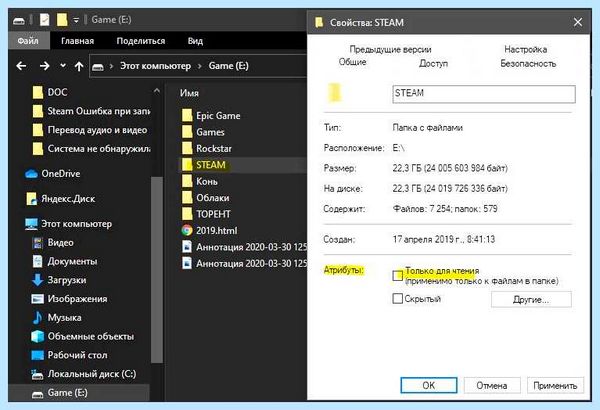Viewport: 600px width, 410px height.
Task: Select Конь folder
Action: (x=199, y=181)
